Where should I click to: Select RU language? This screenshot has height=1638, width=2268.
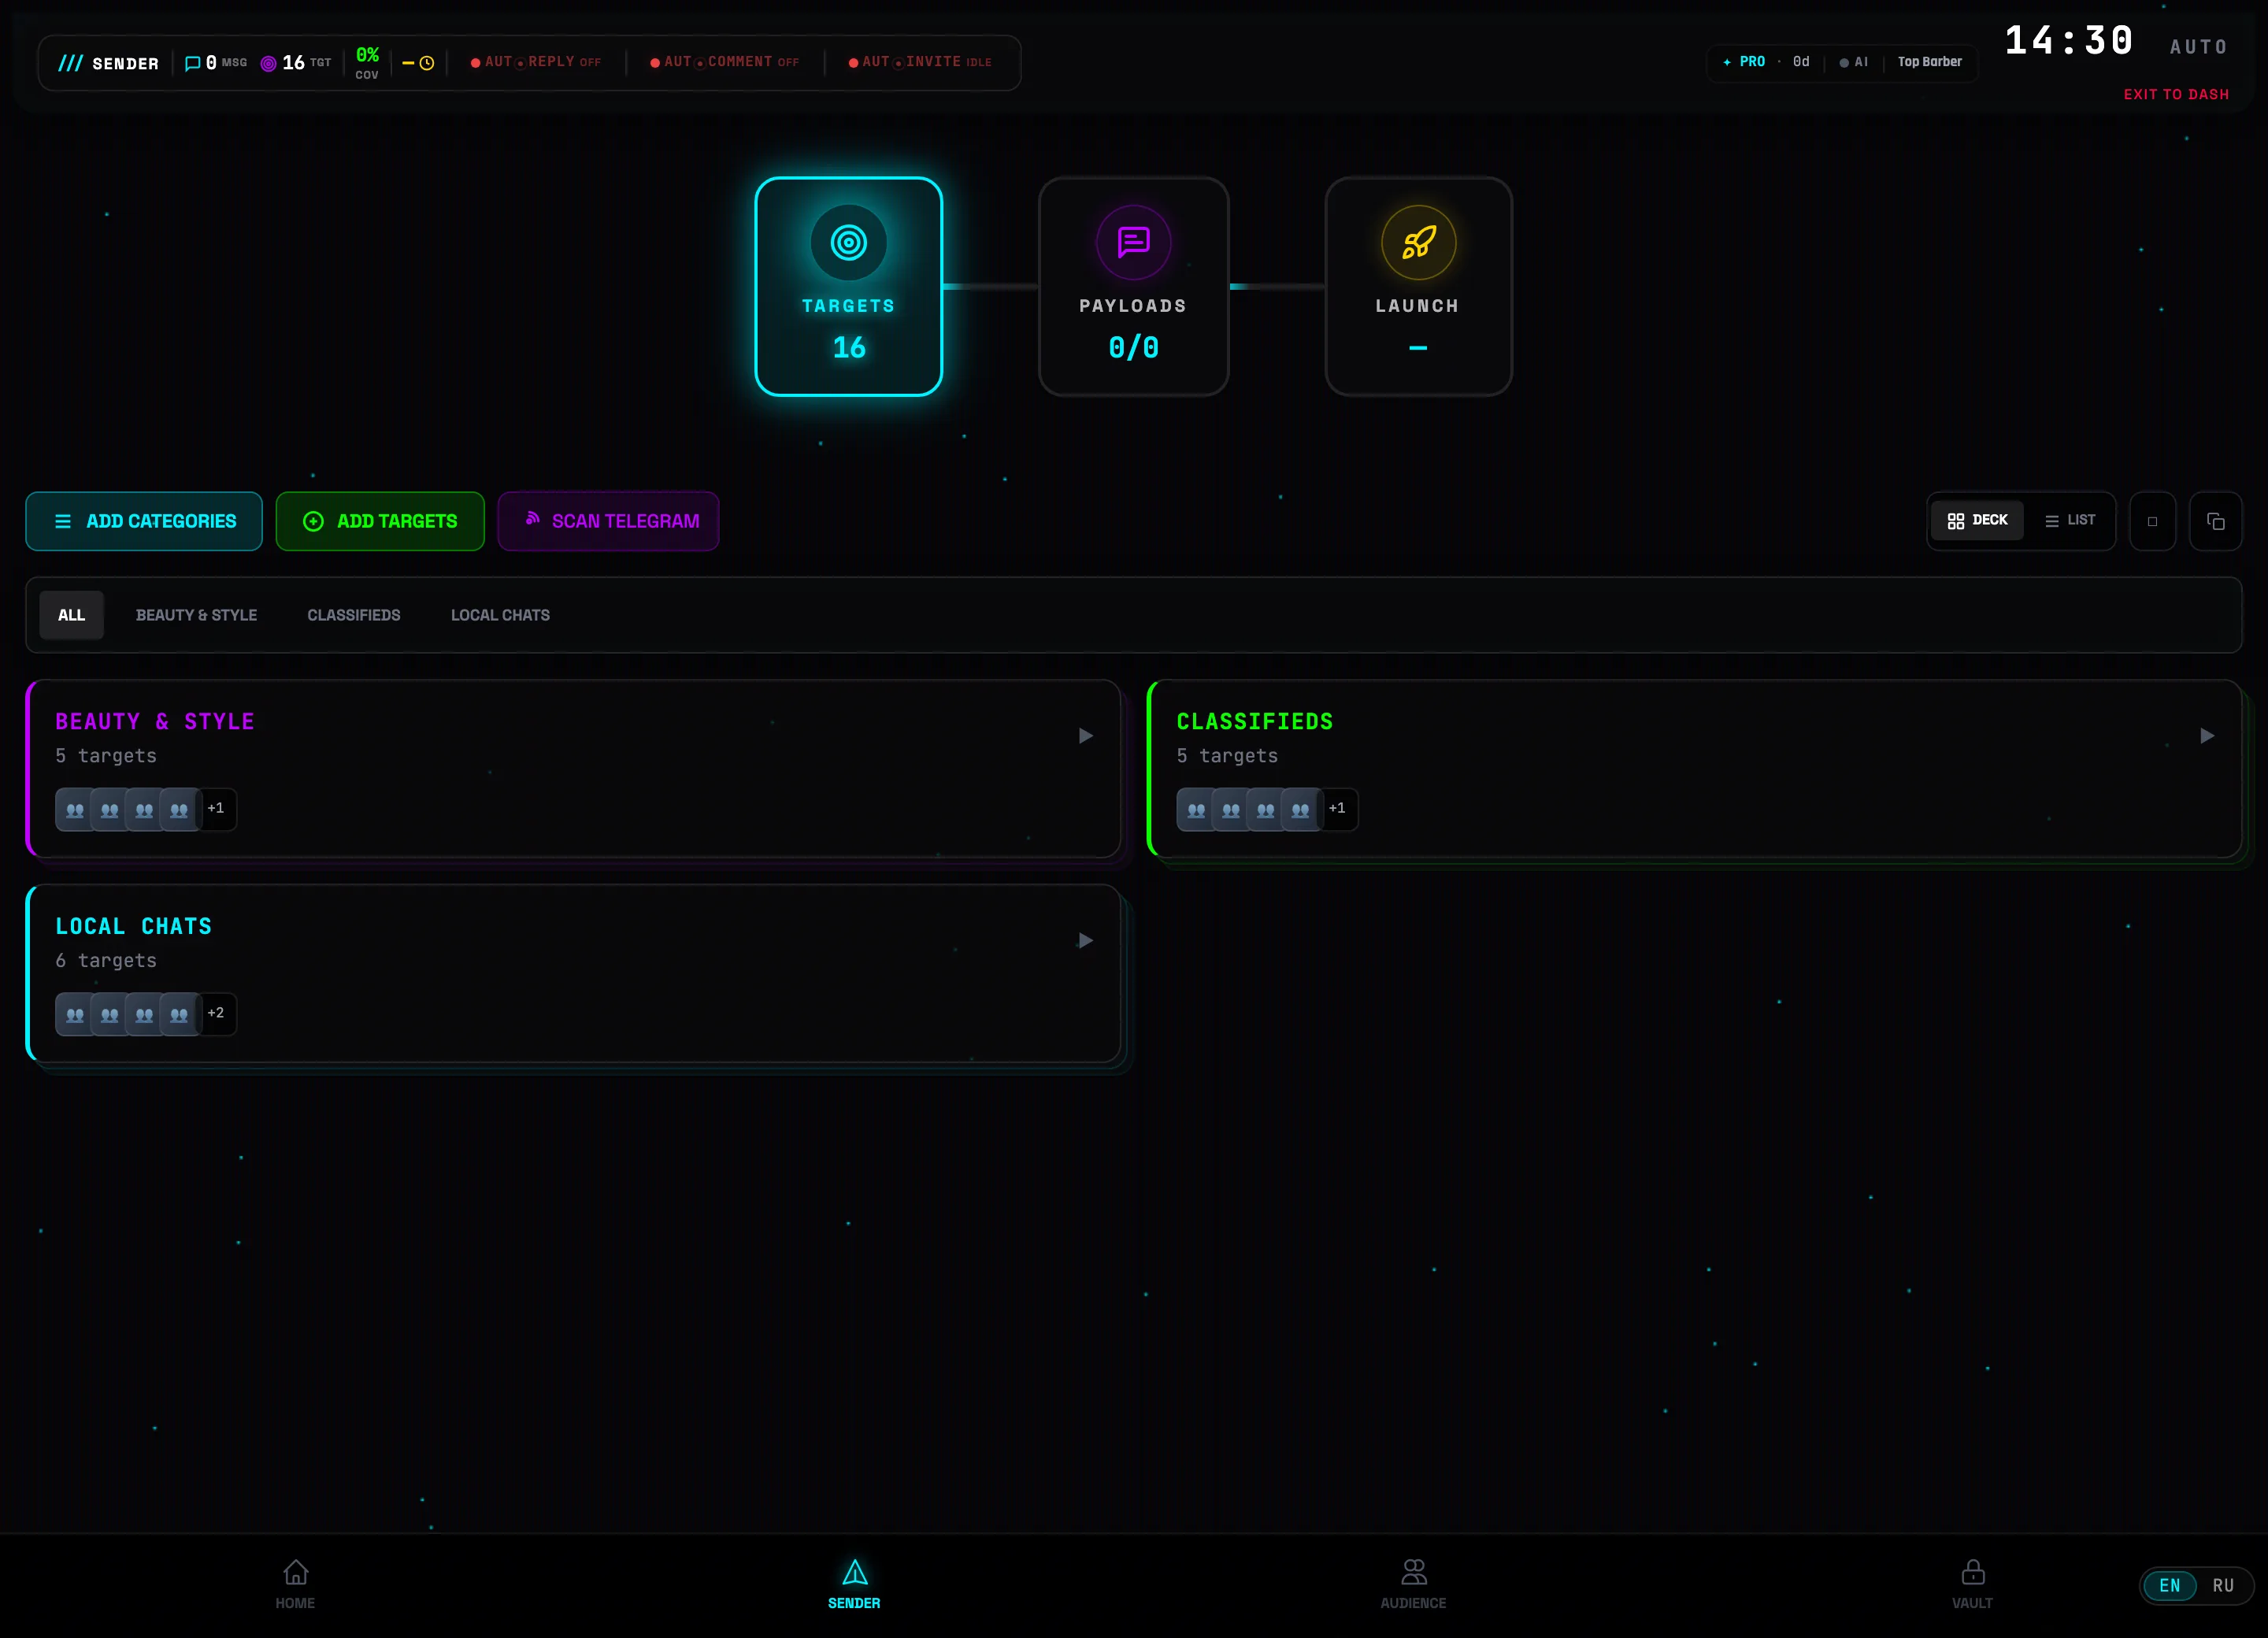click(x=2222, y=1585)
